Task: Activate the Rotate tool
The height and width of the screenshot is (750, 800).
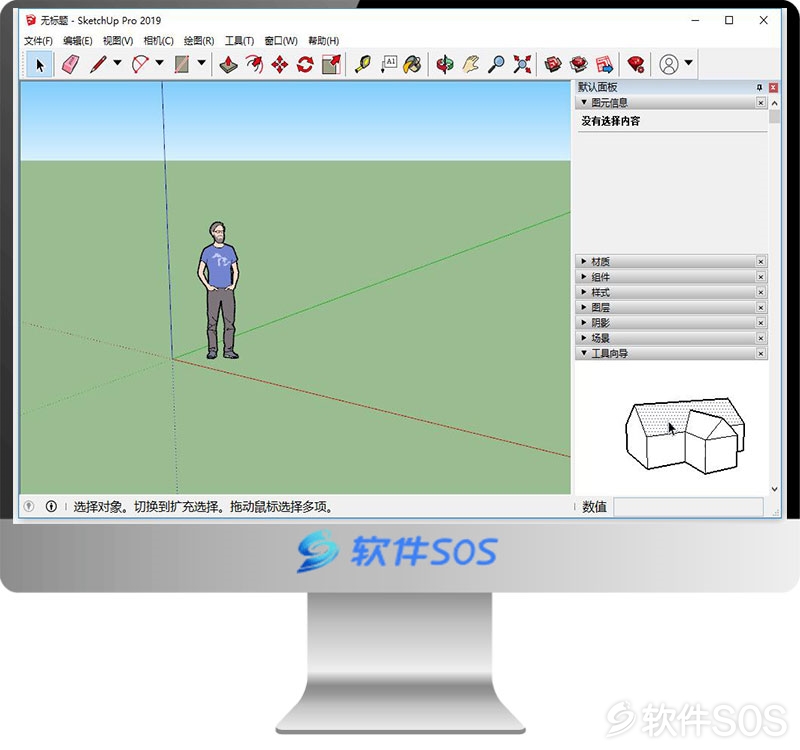Action: [x=305, y=65]
